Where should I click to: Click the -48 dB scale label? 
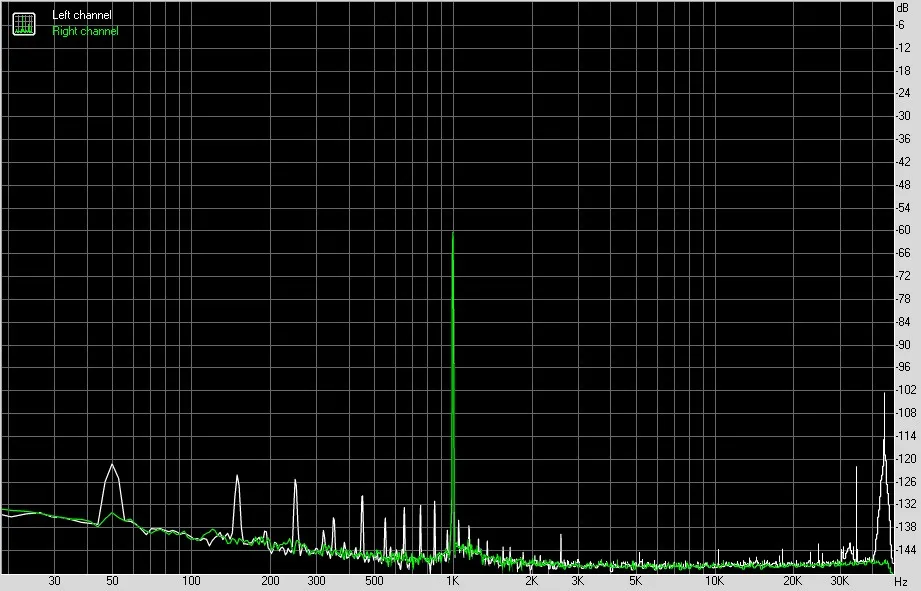click(x=903, y=184)
